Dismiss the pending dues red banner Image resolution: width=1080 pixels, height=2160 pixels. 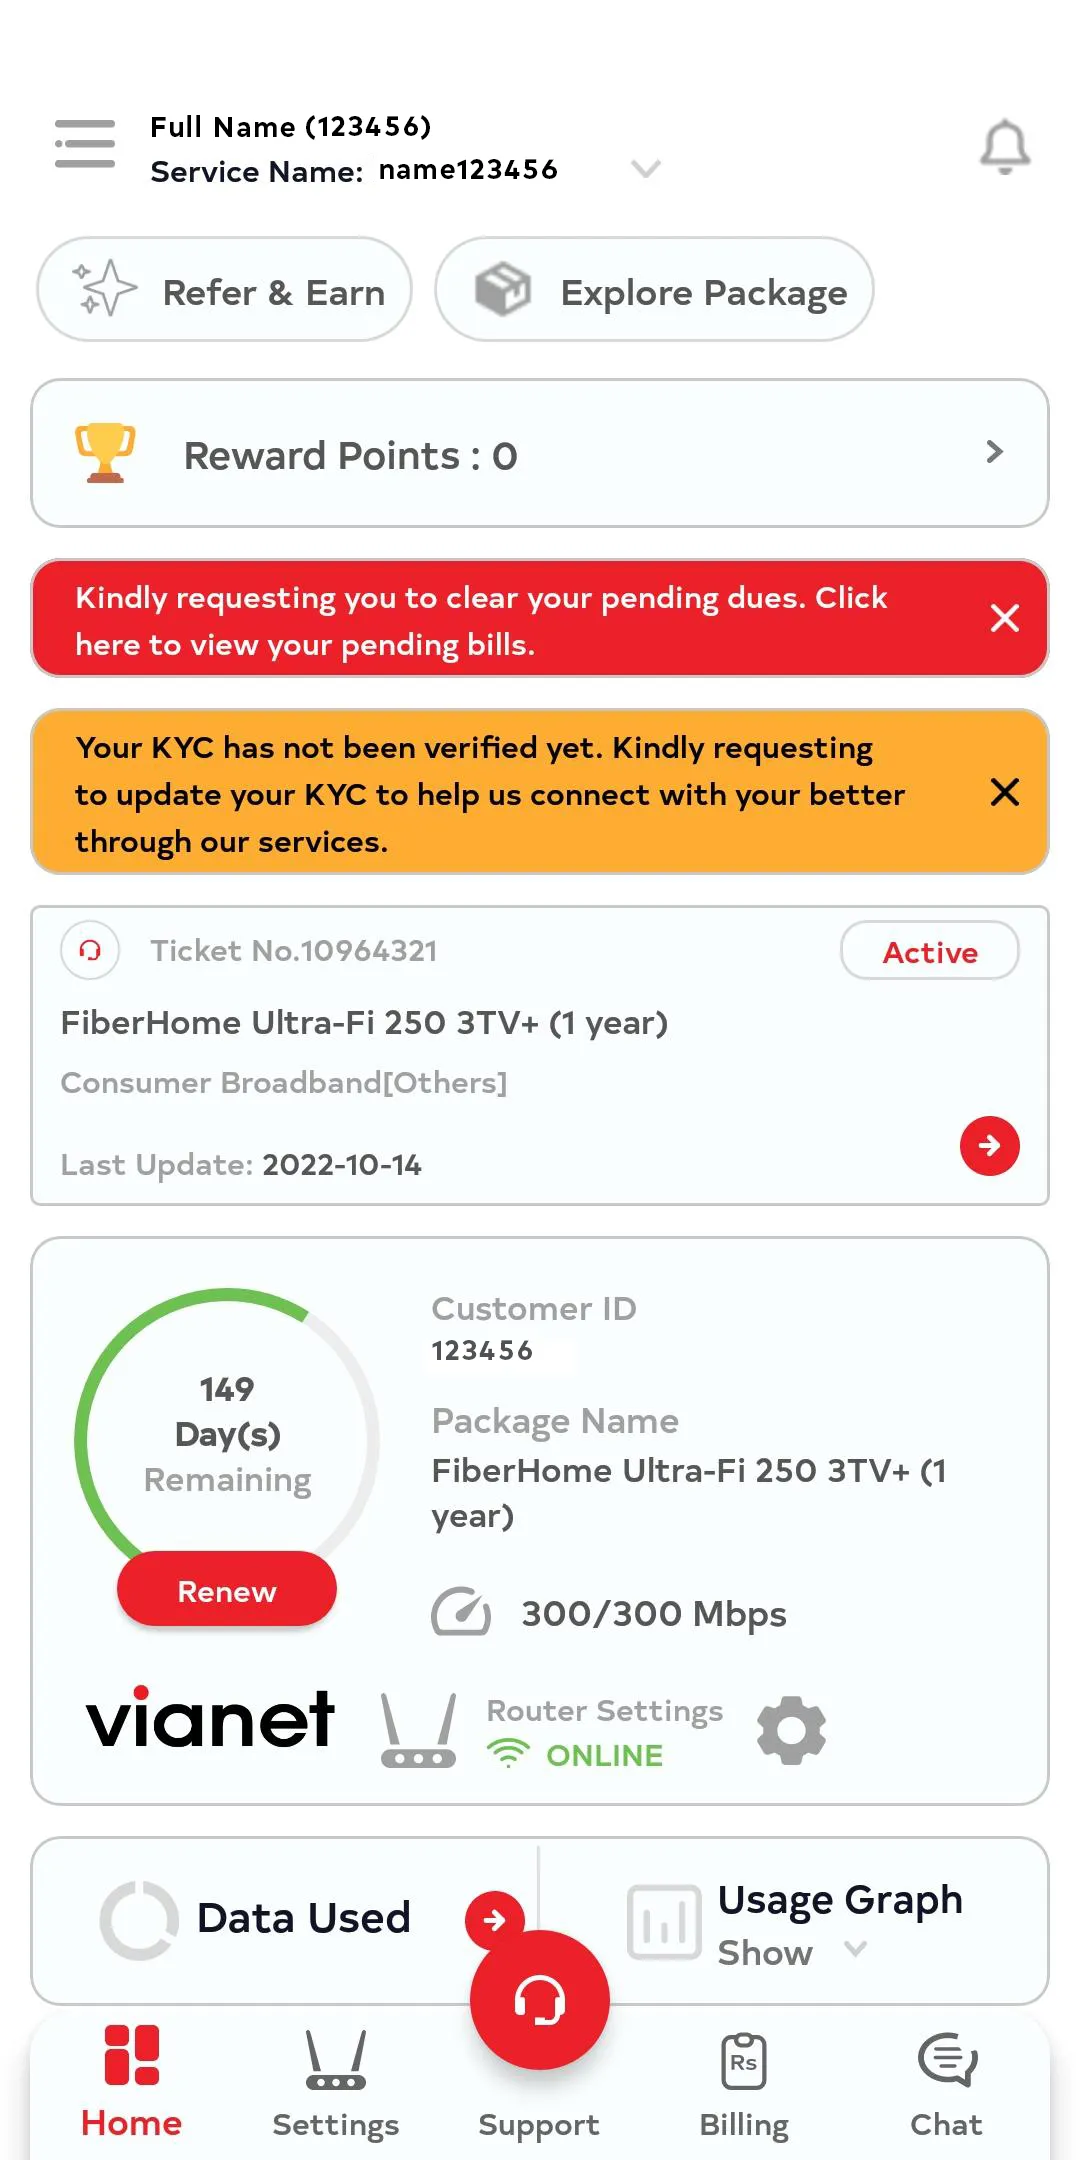click(x=1004, y=618)
